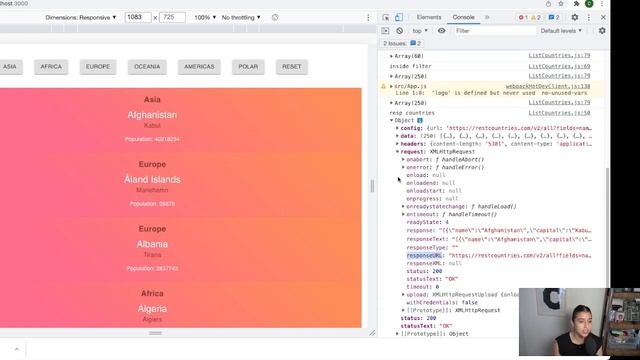Click the Algeria country name
This screenshot has width=640, height=360.
tap(152, 309)
